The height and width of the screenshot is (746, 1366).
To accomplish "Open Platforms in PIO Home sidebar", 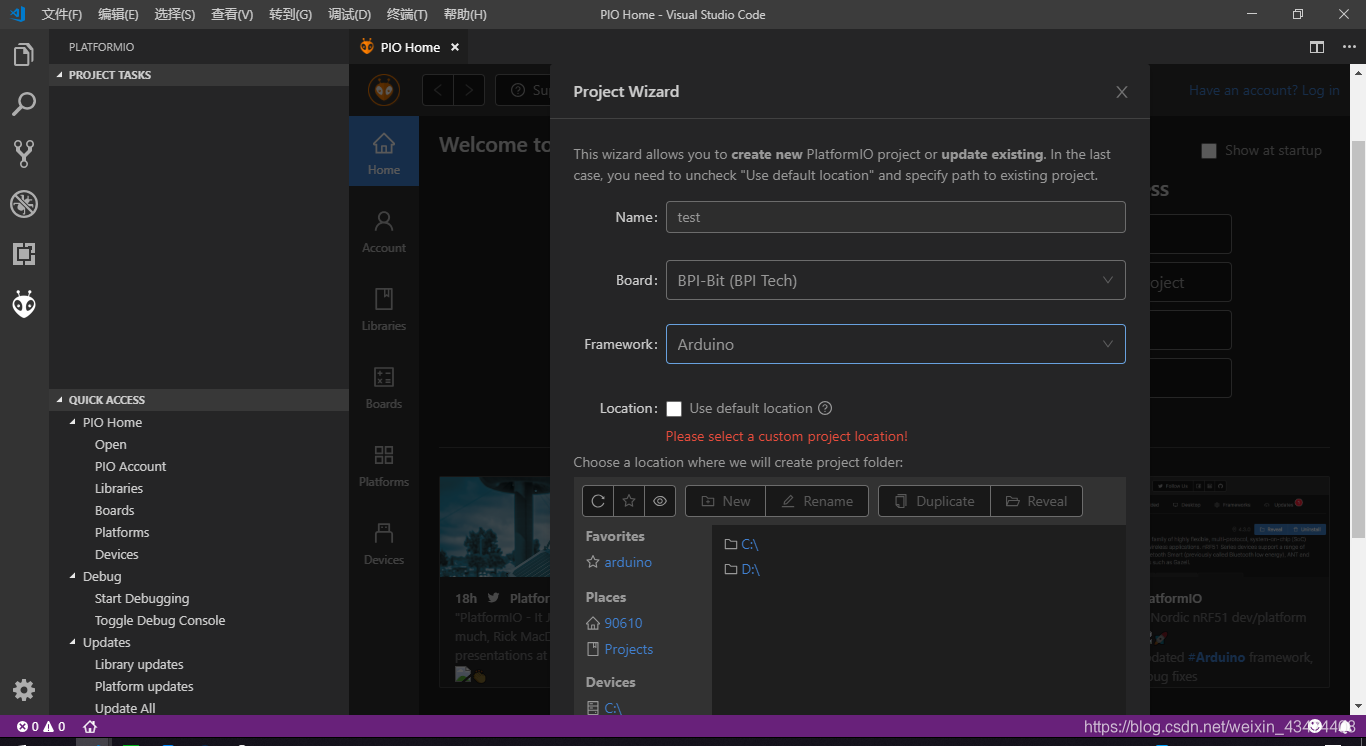I will [x=384, y=465].
